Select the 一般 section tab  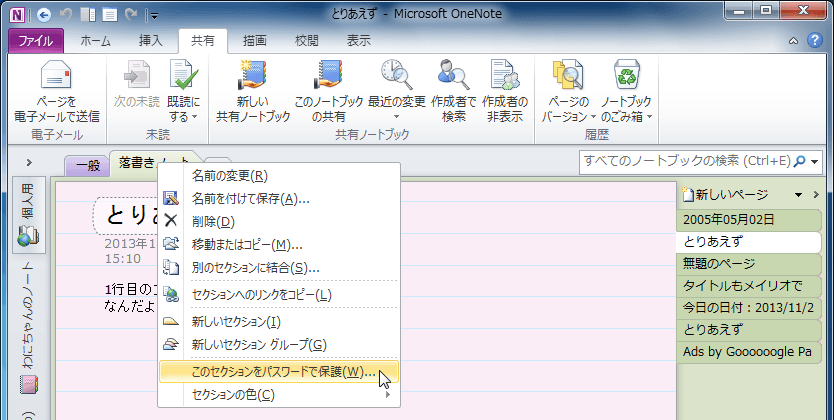pos(88,166)
